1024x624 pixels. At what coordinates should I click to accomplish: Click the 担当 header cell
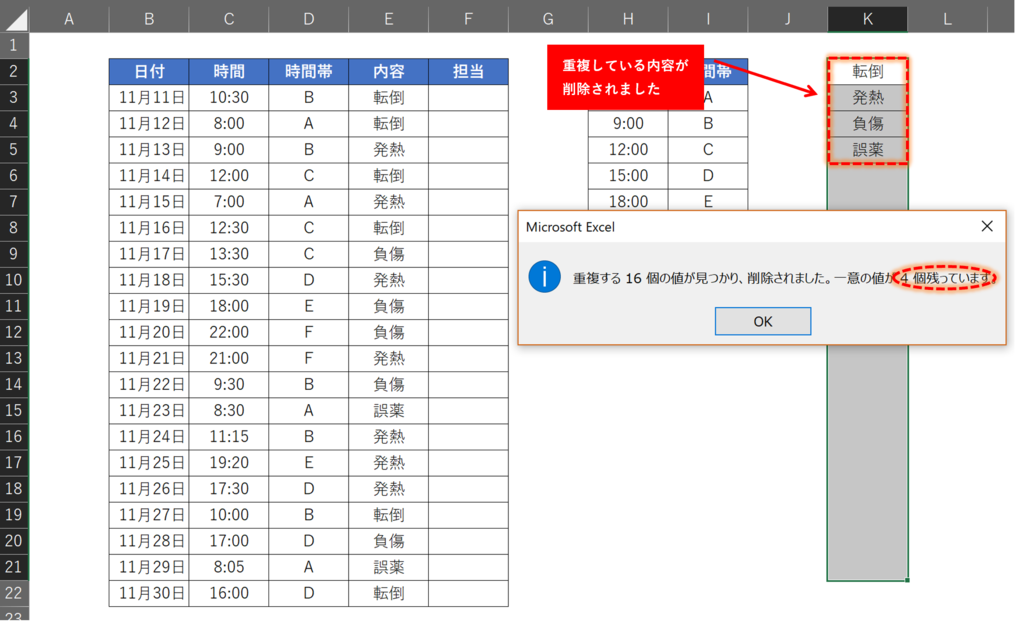[468, 72]
